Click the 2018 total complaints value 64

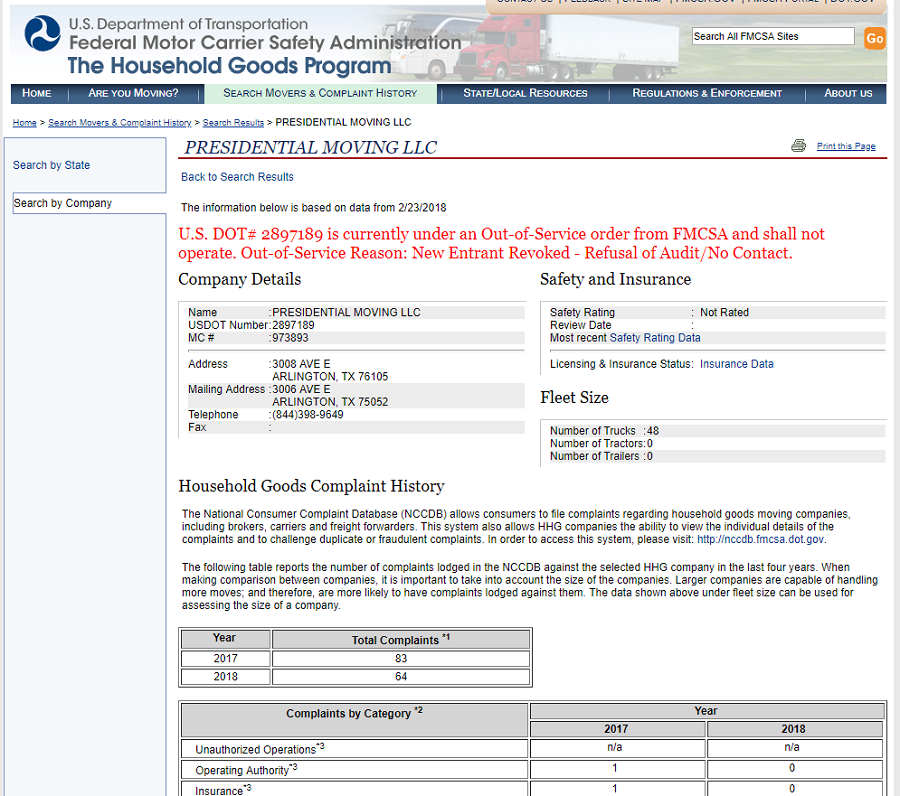pyautogui.click(x=401, y=677)
